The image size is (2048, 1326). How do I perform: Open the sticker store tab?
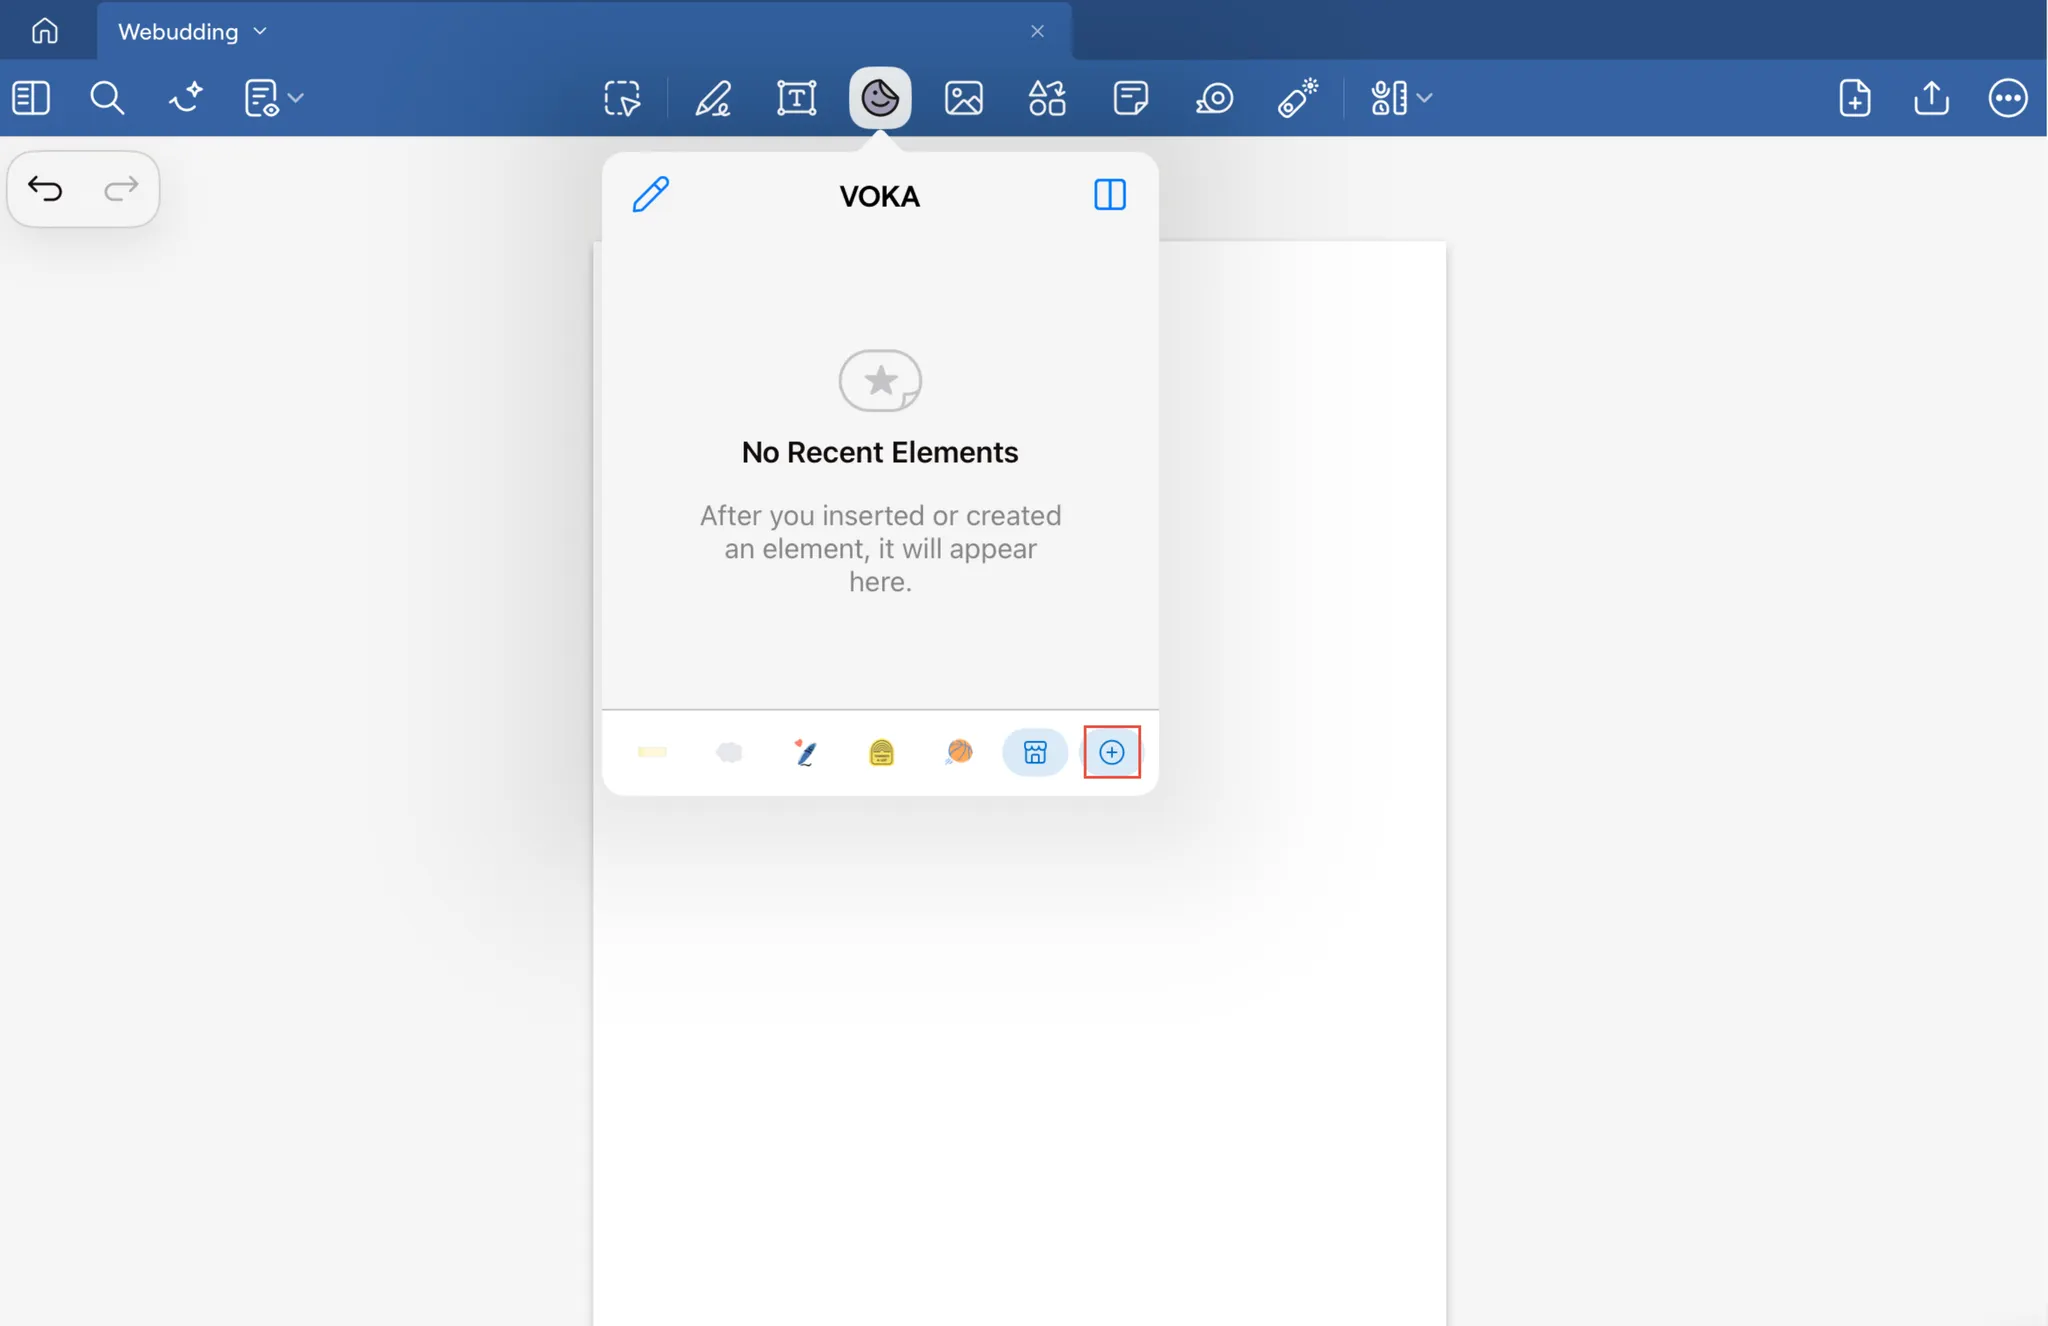(1035, 752)
